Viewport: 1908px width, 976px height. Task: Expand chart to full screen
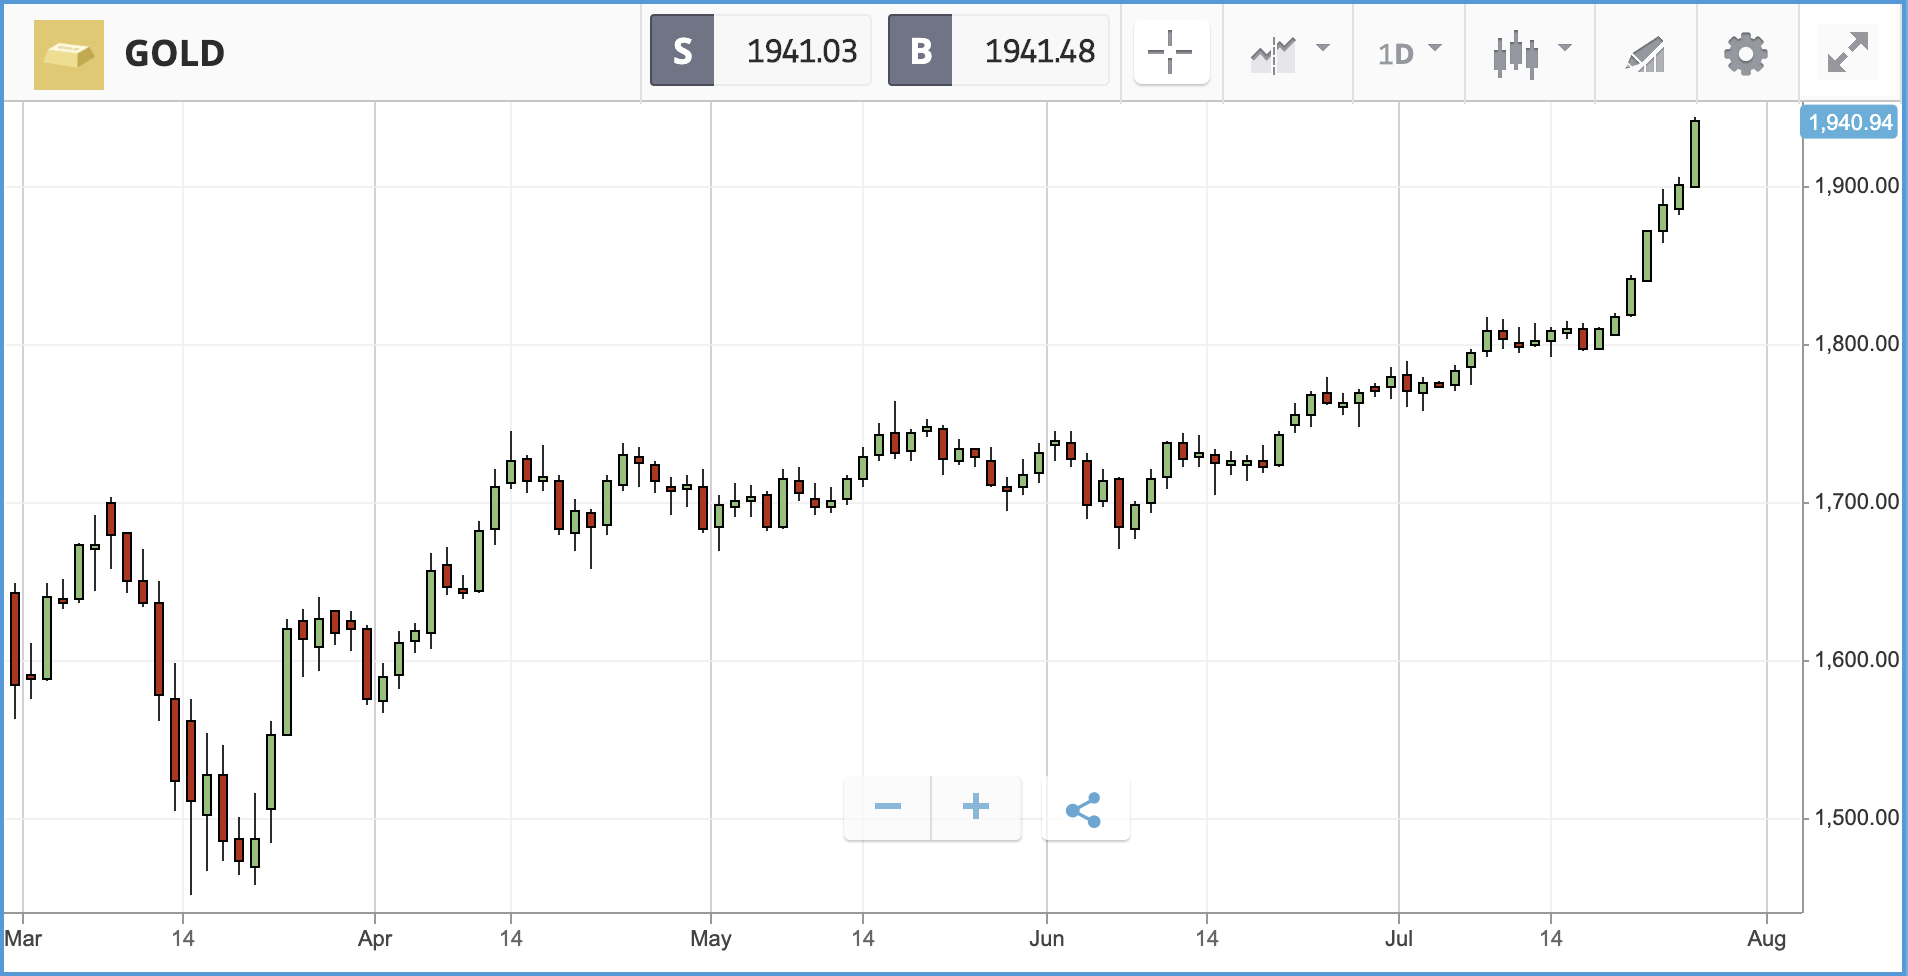click(1847, 53)
